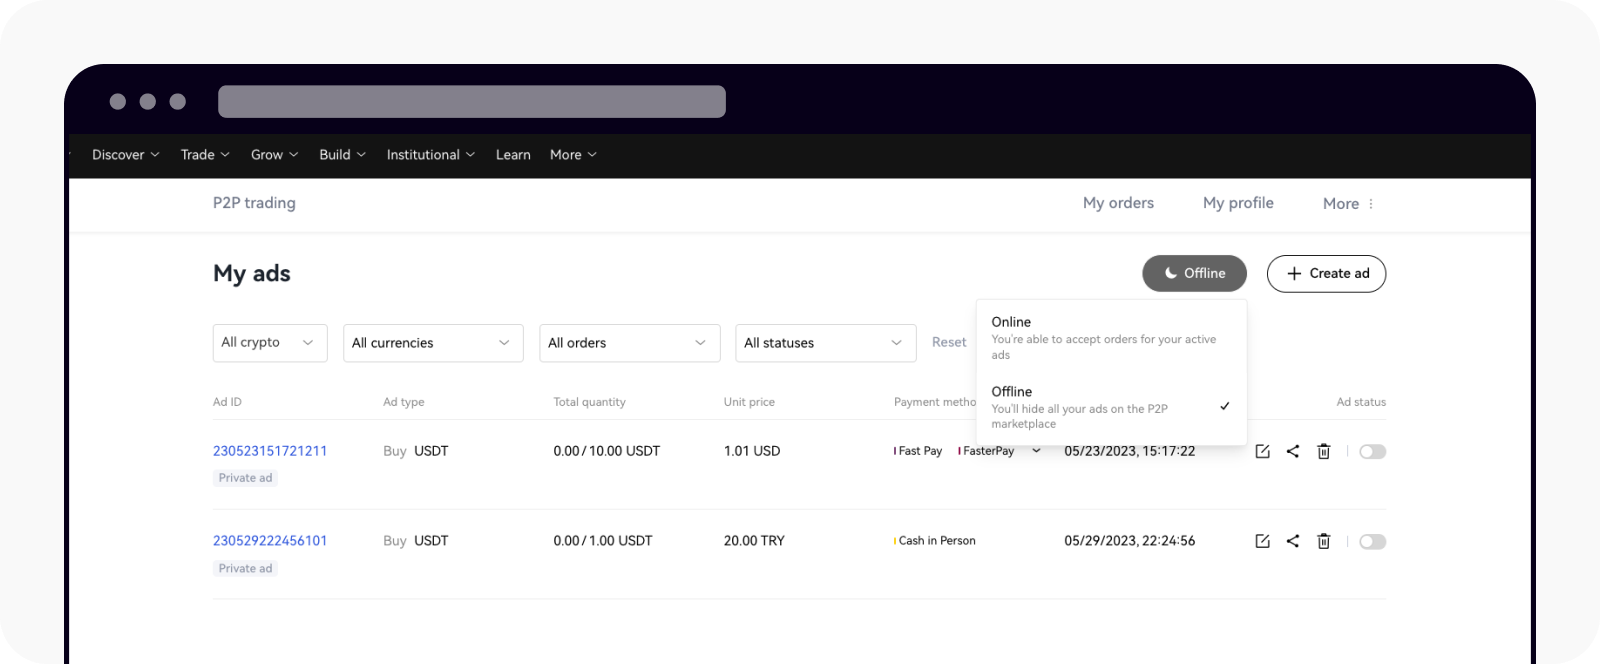
Task: Click the Ad ID column header
Action: tap(227, 402)
